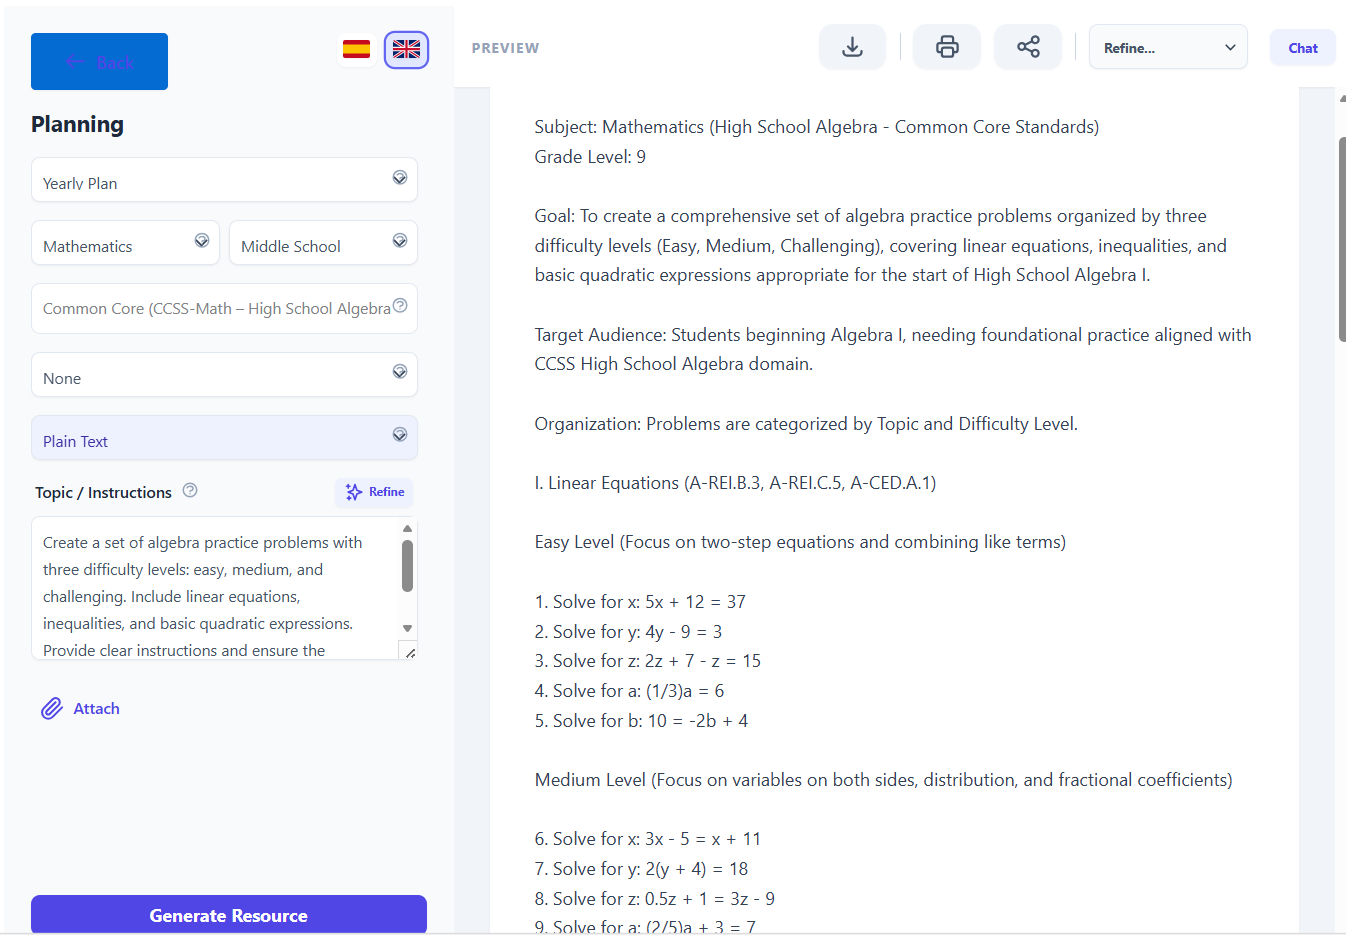Viewport: 1346px width, 935px height.
Task: Share the resource via share icon
Action: point(1028,47)
